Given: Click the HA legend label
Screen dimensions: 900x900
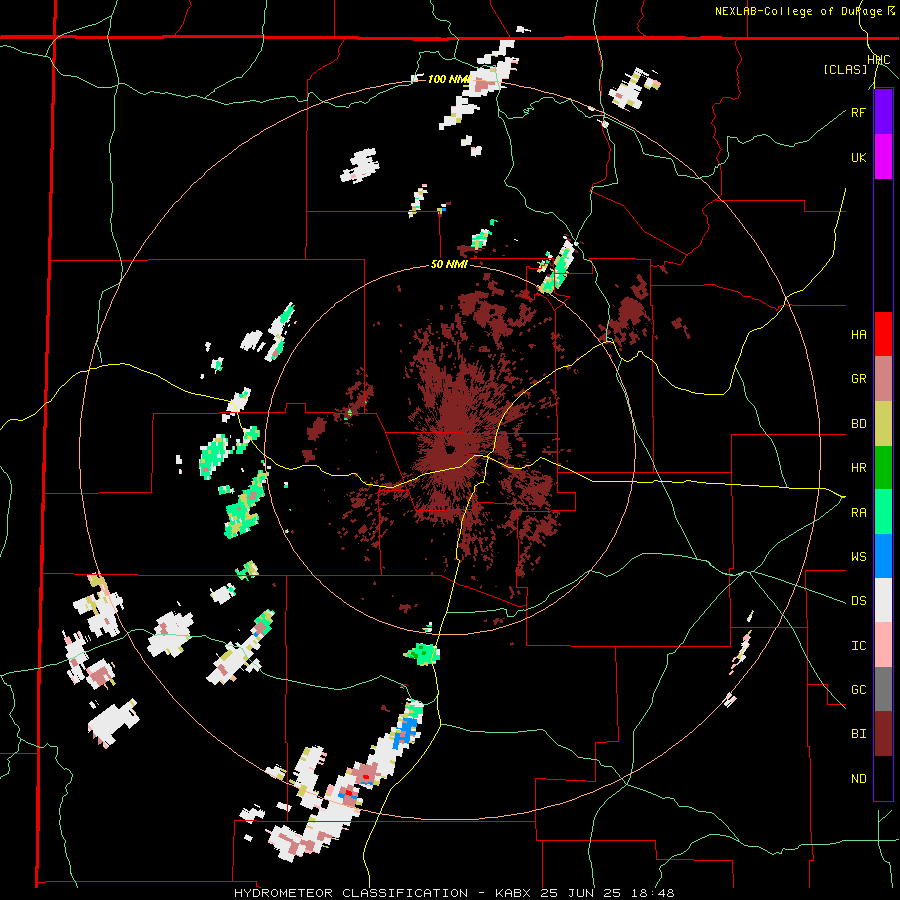Looking at the screenshot, I should click(858, 335).
